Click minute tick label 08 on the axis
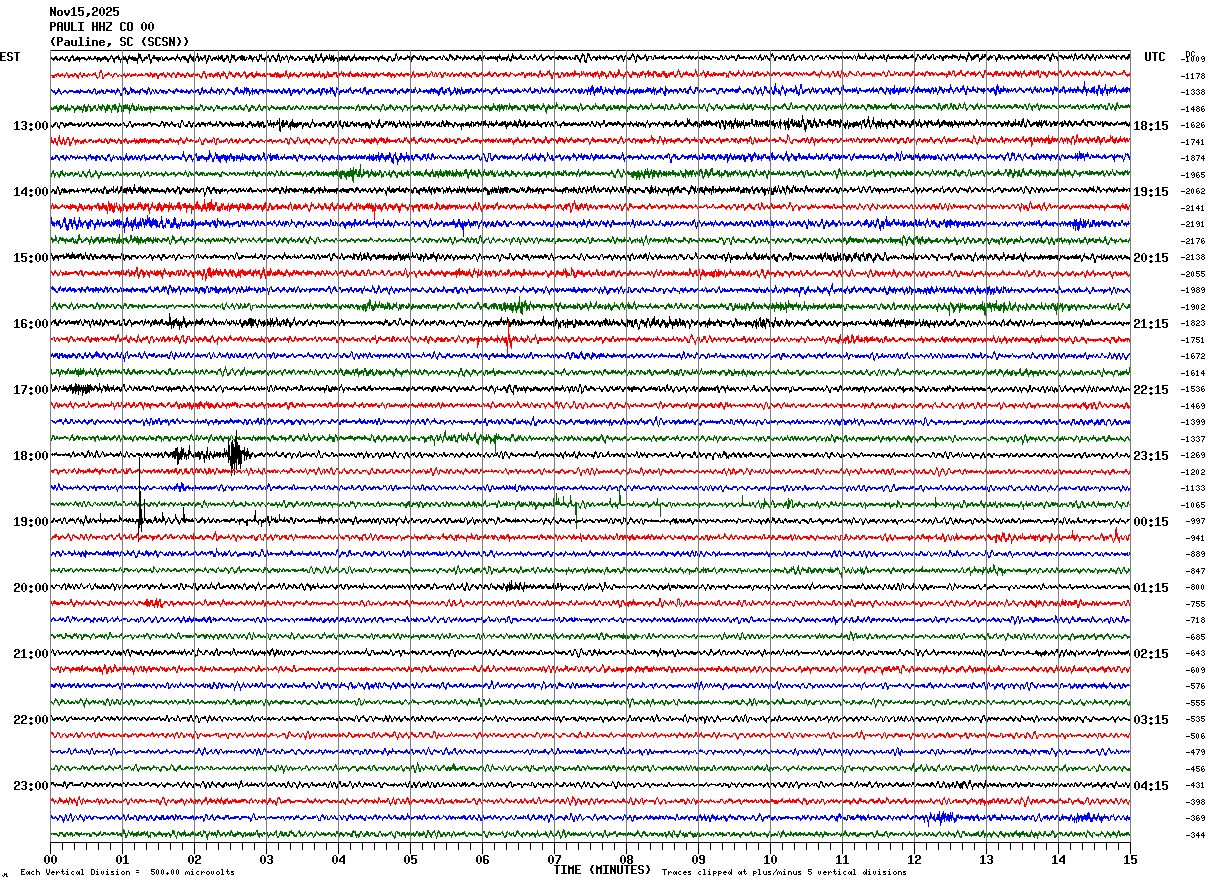 pos(626,859)
